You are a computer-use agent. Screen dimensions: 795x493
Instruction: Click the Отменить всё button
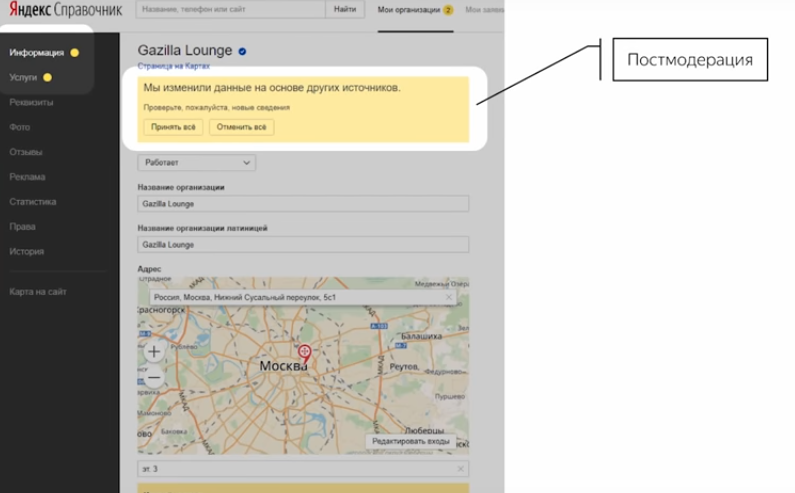pos(241,127)
